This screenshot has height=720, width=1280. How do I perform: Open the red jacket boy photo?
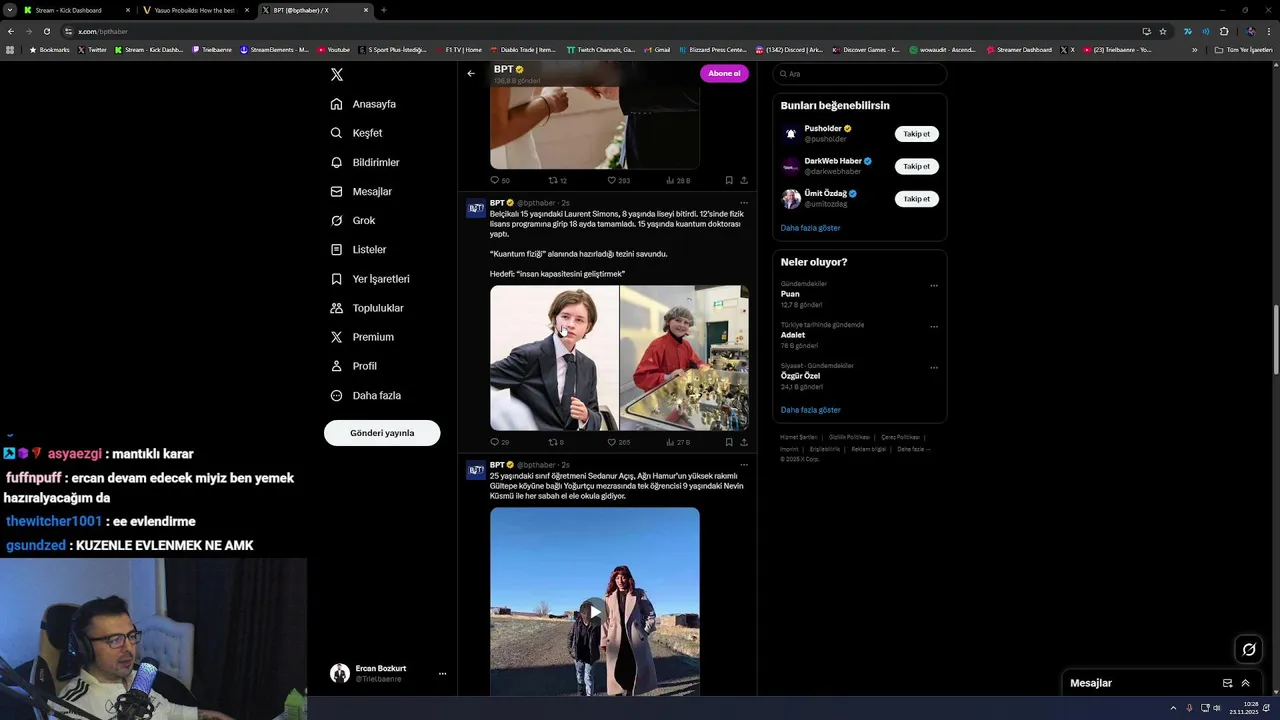pyautogui.click(x=684, y=358)
